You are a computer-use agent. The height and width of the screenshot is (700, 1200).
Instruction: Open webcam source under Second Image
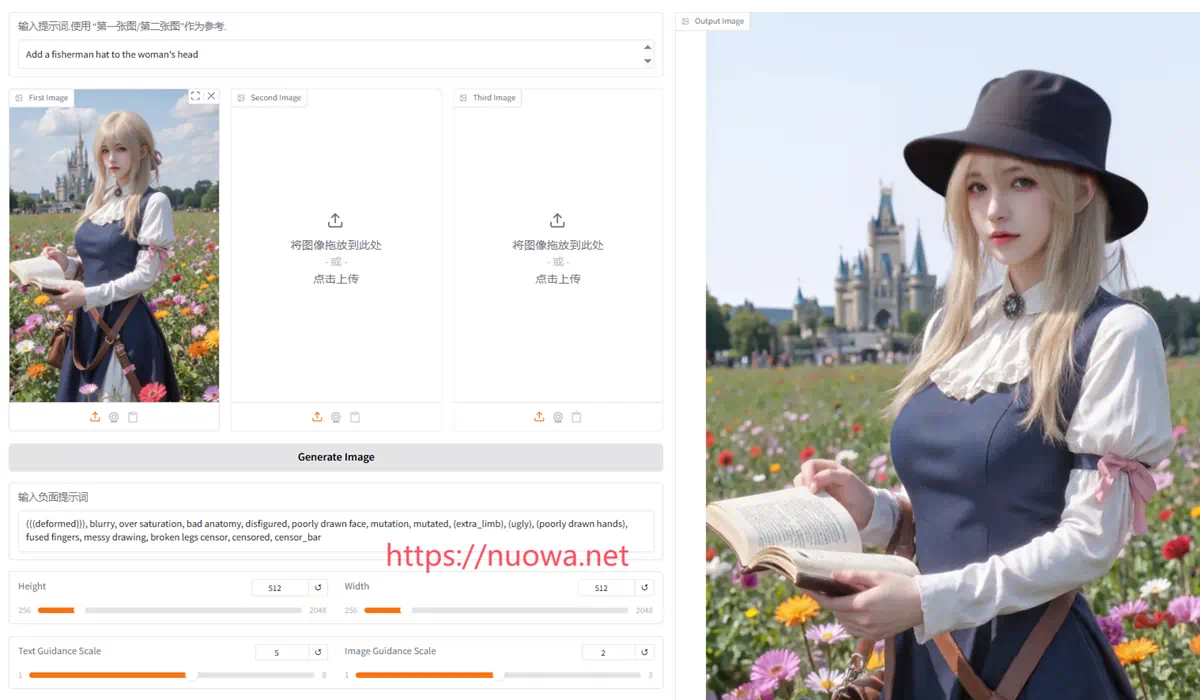pos(336,417)
